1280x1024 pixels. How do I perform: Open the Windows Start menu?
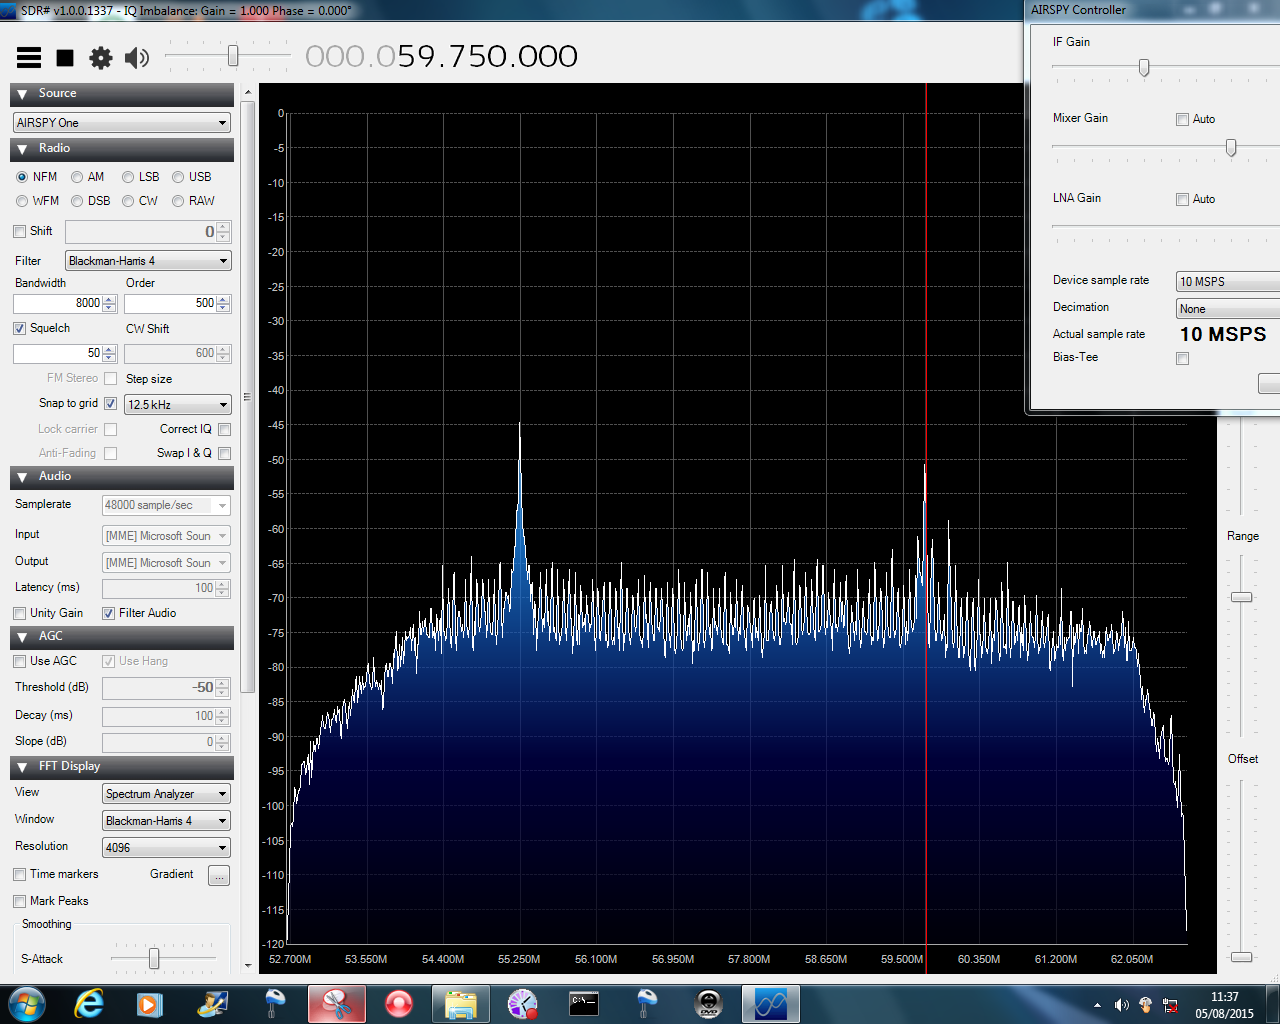[x=27, y=1003]
